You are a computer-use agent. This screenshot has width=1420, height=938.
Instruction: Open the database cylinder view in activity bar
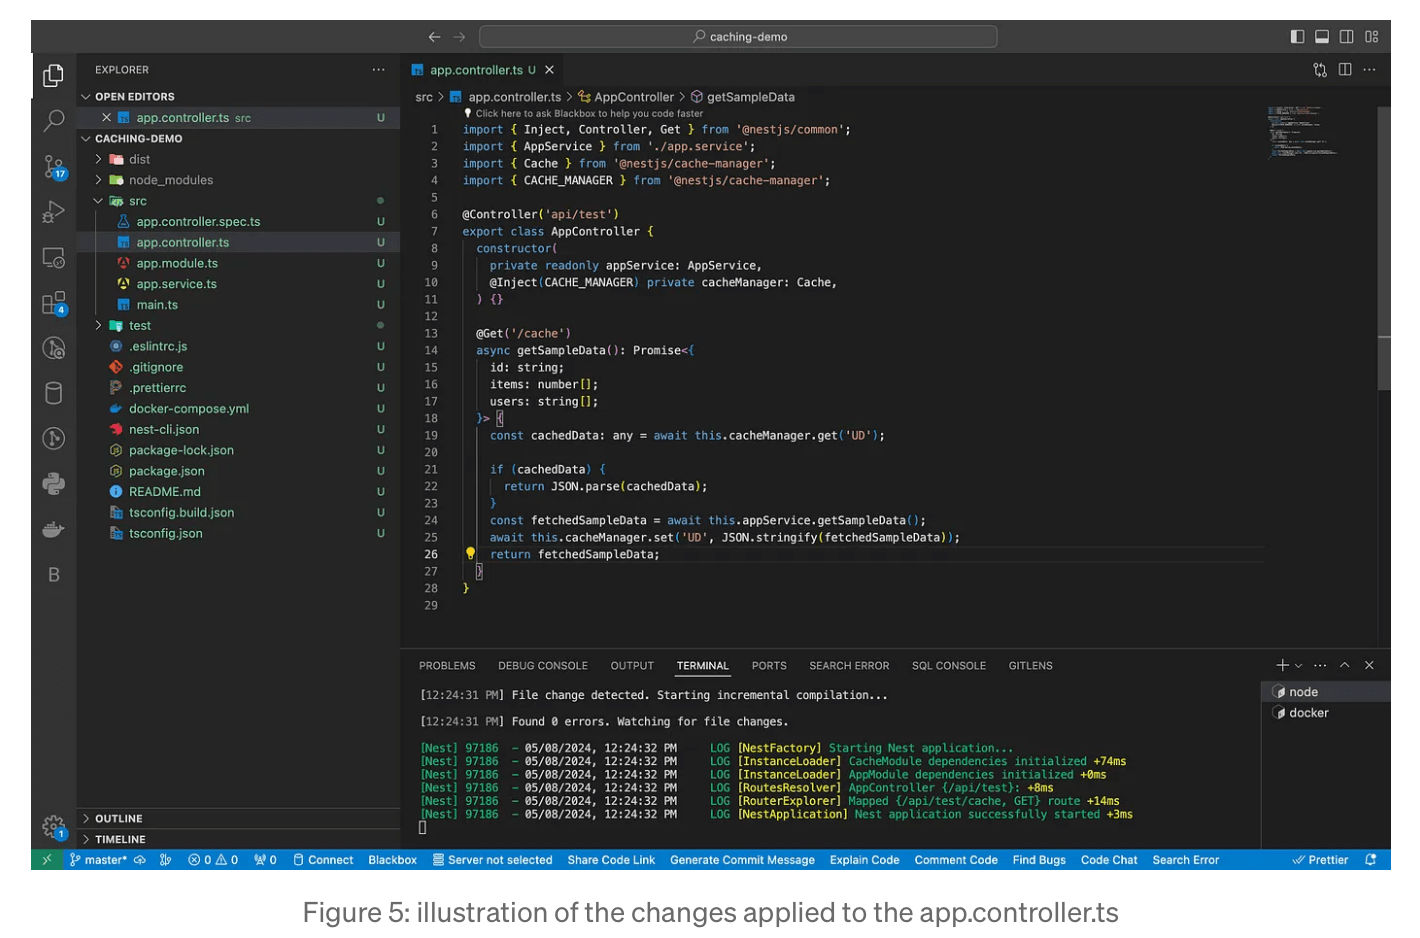[x=53, y=393]
